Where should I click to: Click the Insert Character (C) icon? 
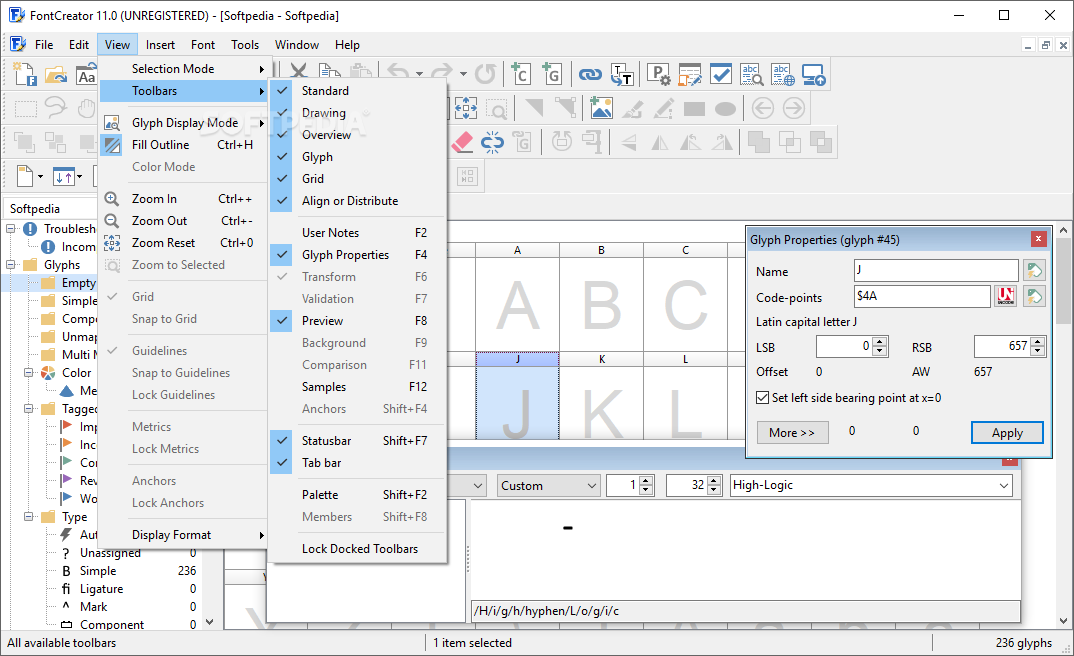(521, 73)
